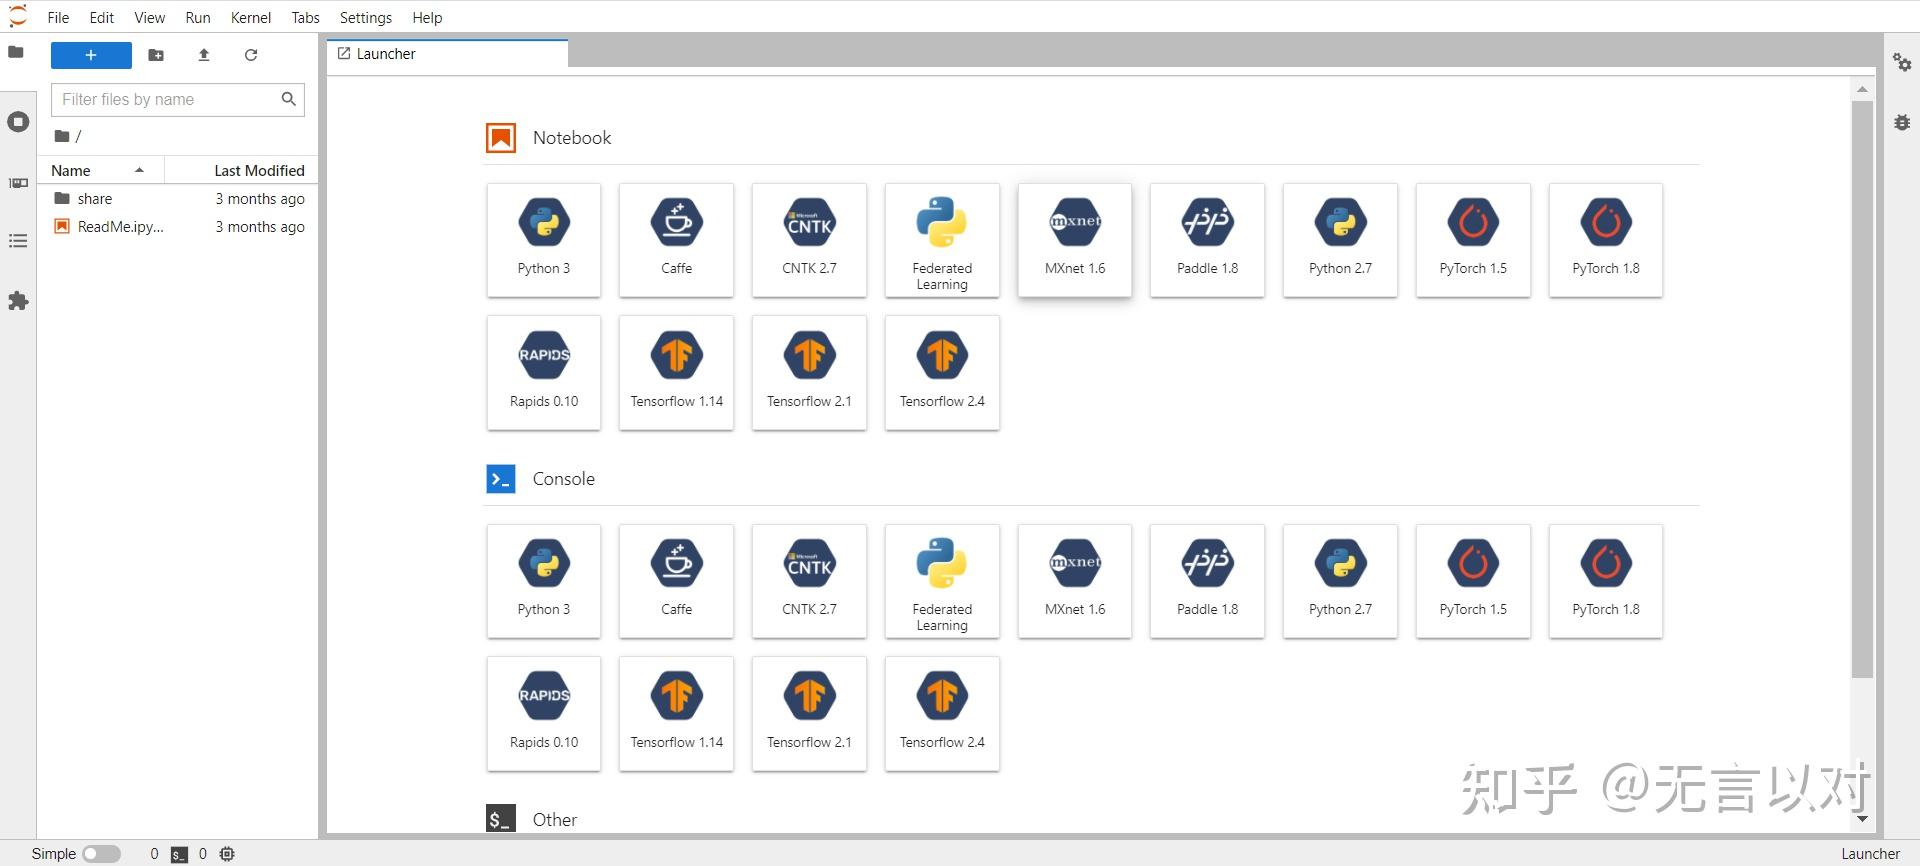The width and height of the screenshot is (1920, 866).
Task: Launch a PyTorch 1.5 notebook
Action: (1473, 240)
